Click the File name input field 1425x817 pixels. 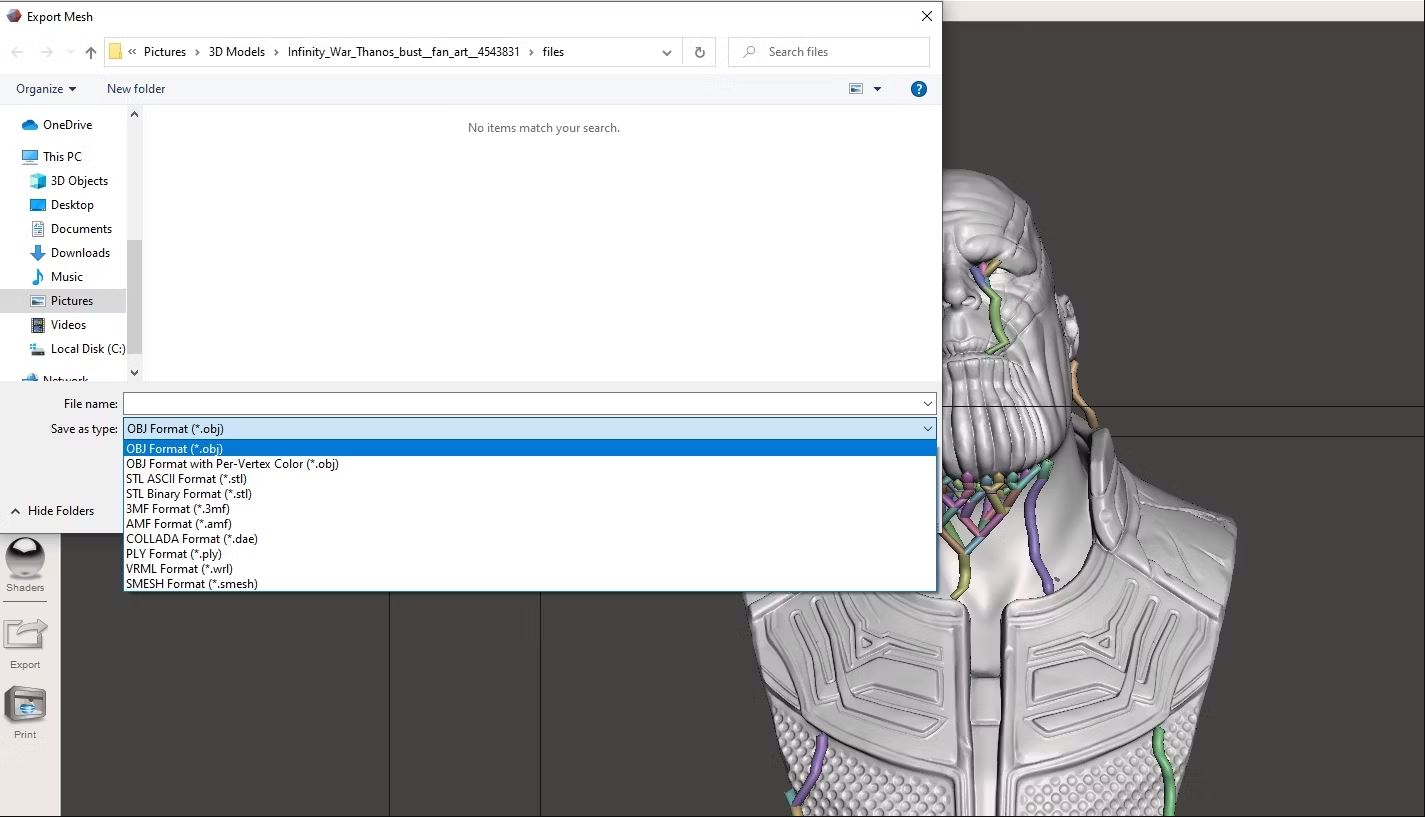tap(521, 404)
